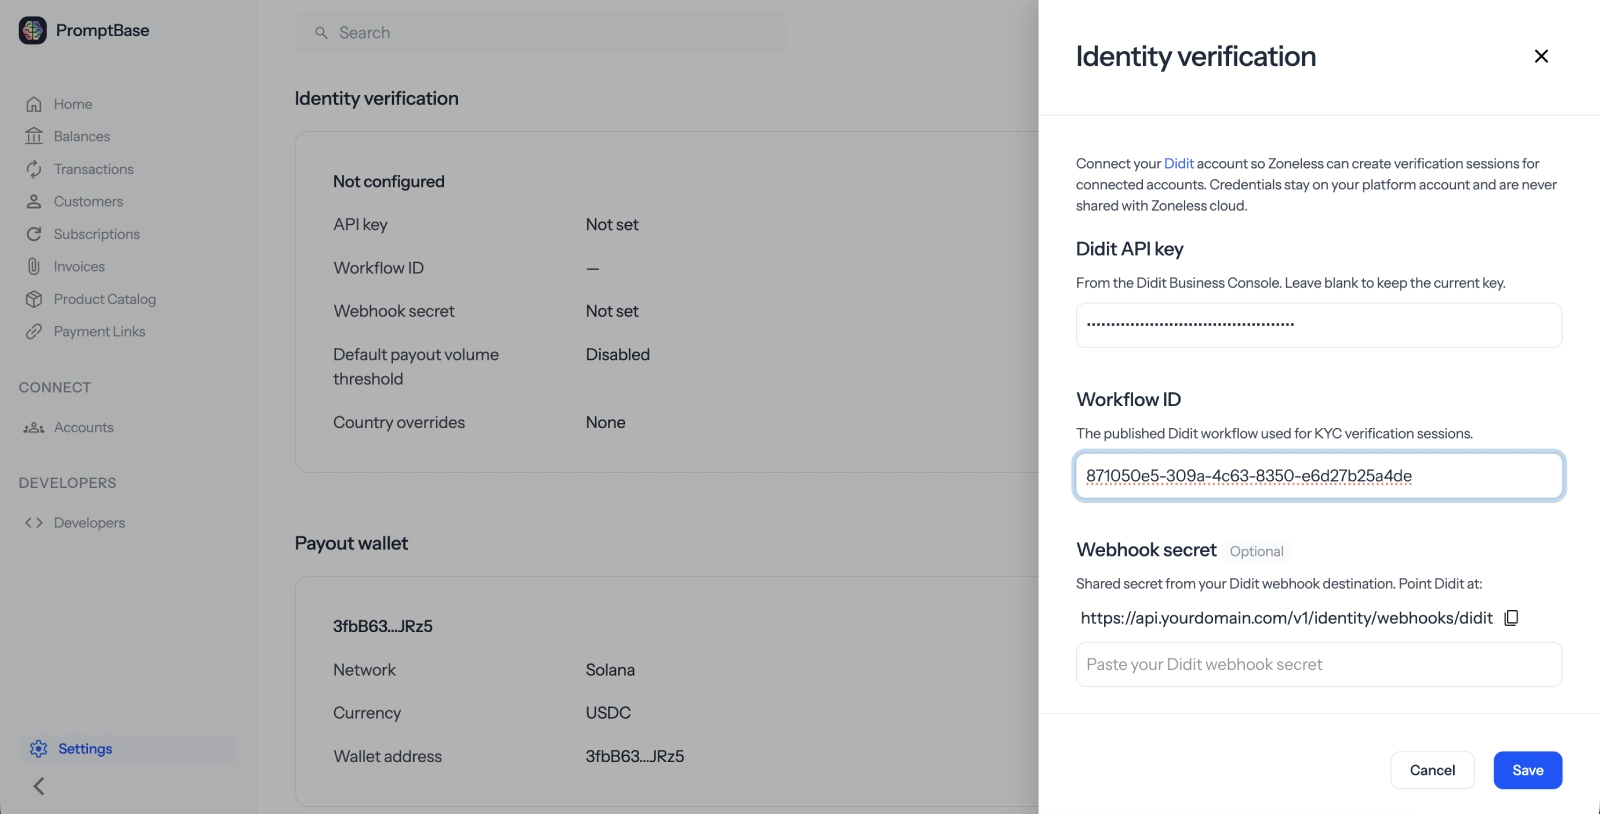This screenshot has width=1600, height=814.
Task: Click the Developers code brackets icon
Action: click(34, 522)
